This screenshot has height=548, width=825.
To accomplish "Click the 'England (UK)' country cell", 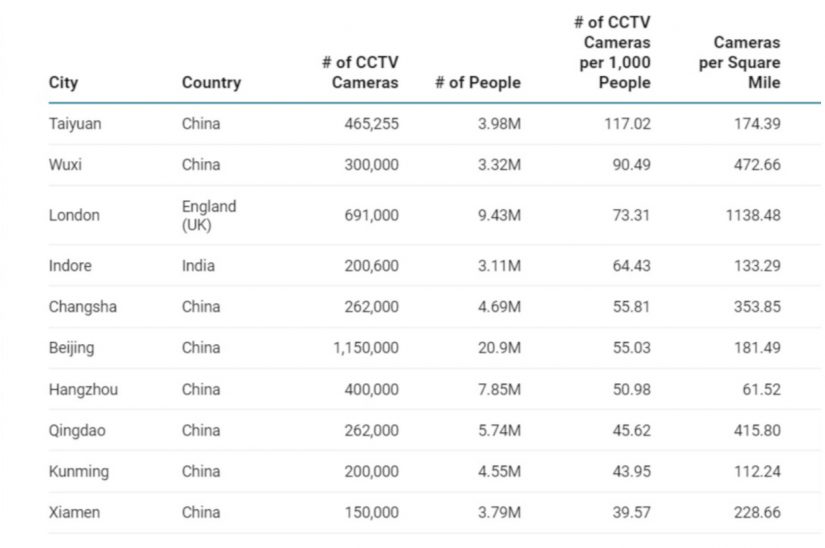I will [209, 215].
